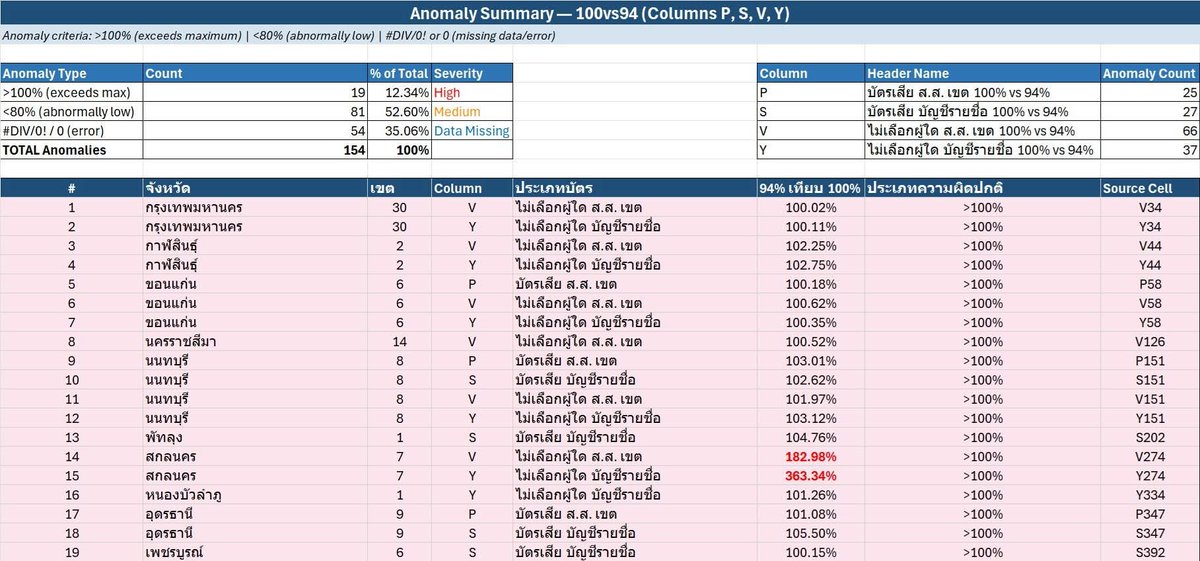Click the red 363.34% value
Screen dimensions: 1200x561
810,475
